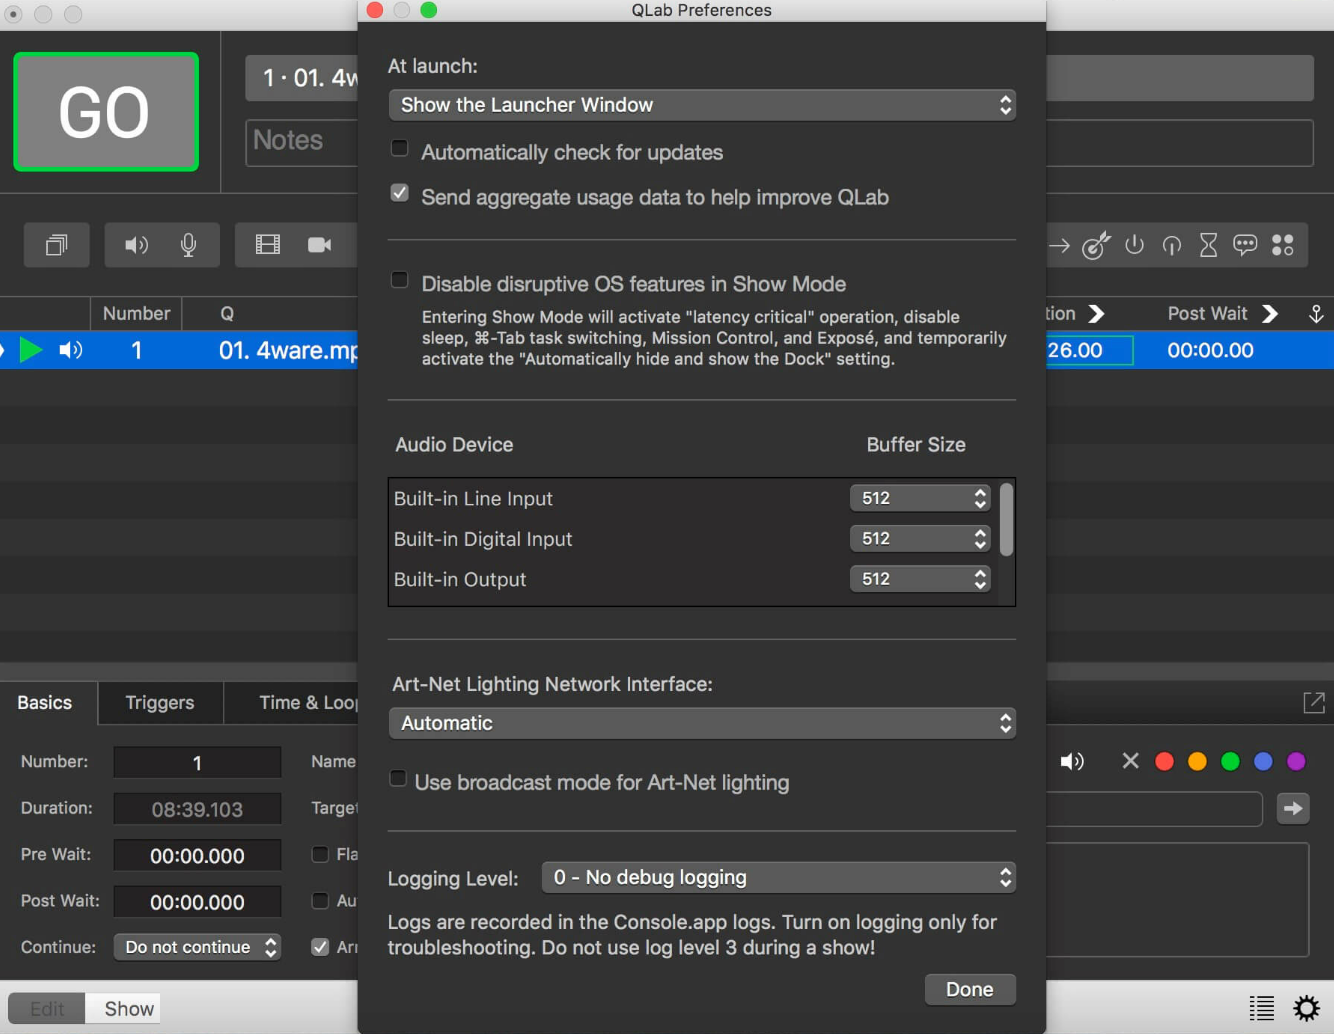Image resolution: width=1334 pixels, height=1034 pixels.
Task: Click the audio device list scrollbar
Action: [1006, 519]
